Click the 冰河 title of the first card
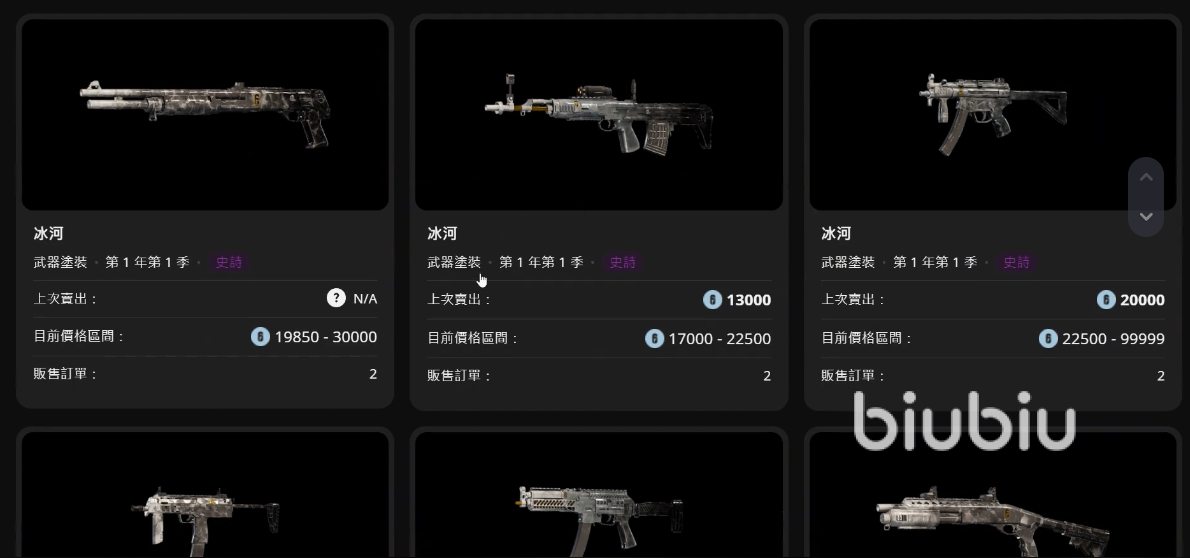This screenshot has width=1190, height=558. [x=48, y=234]
